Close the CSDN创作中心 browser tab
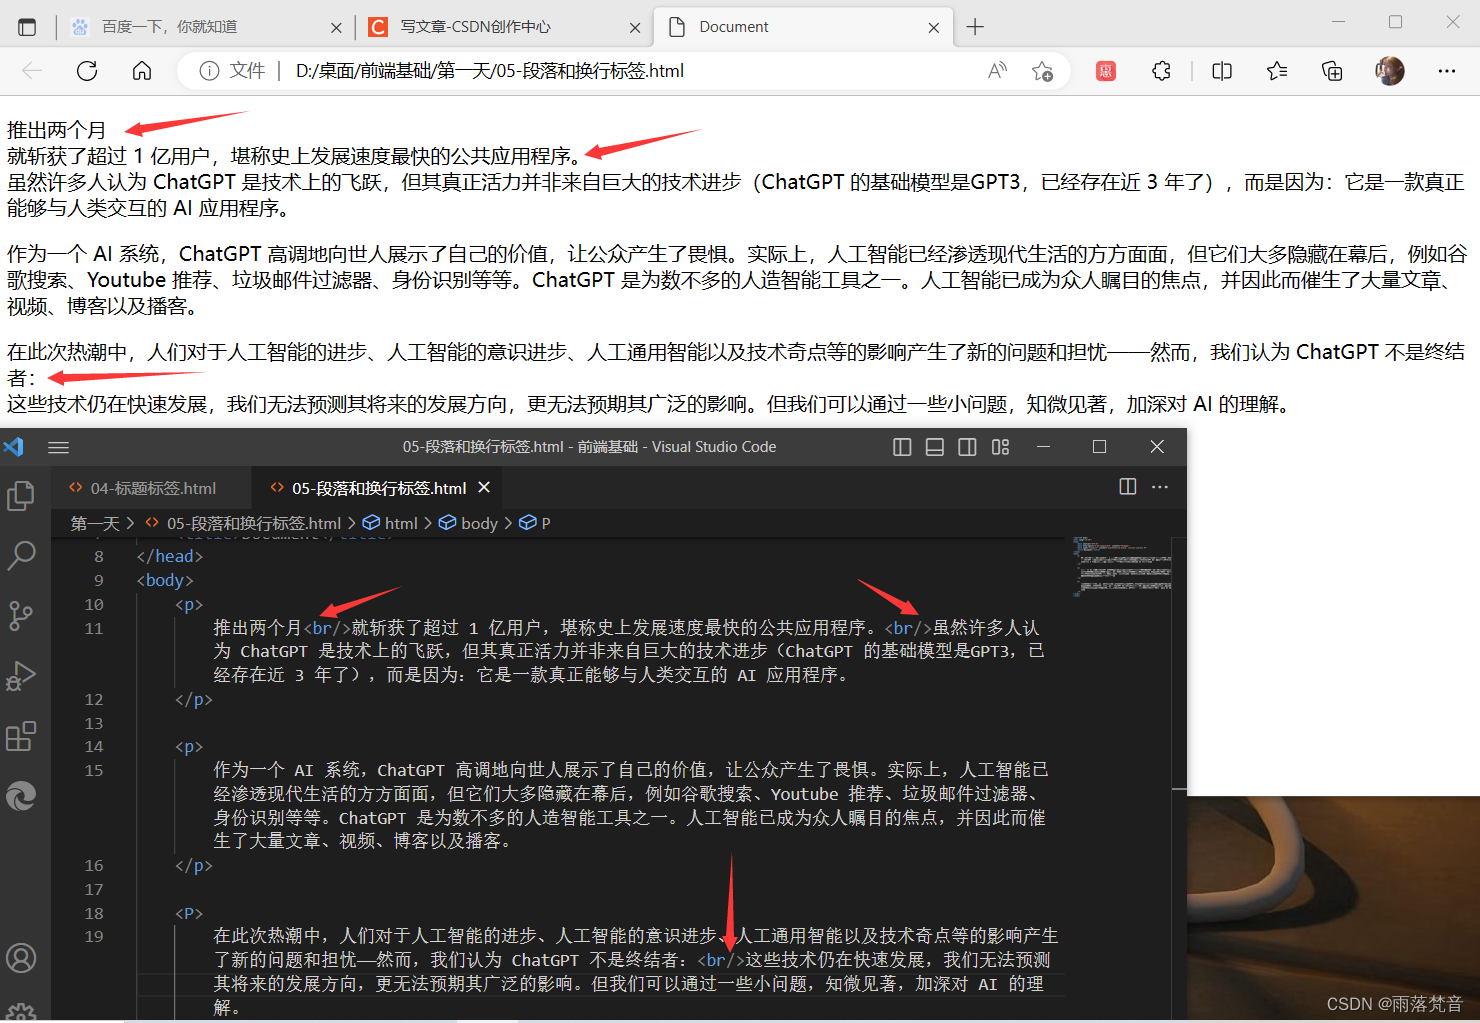Viewport: 1480px width, 1023px height. [x=635, y=28]
